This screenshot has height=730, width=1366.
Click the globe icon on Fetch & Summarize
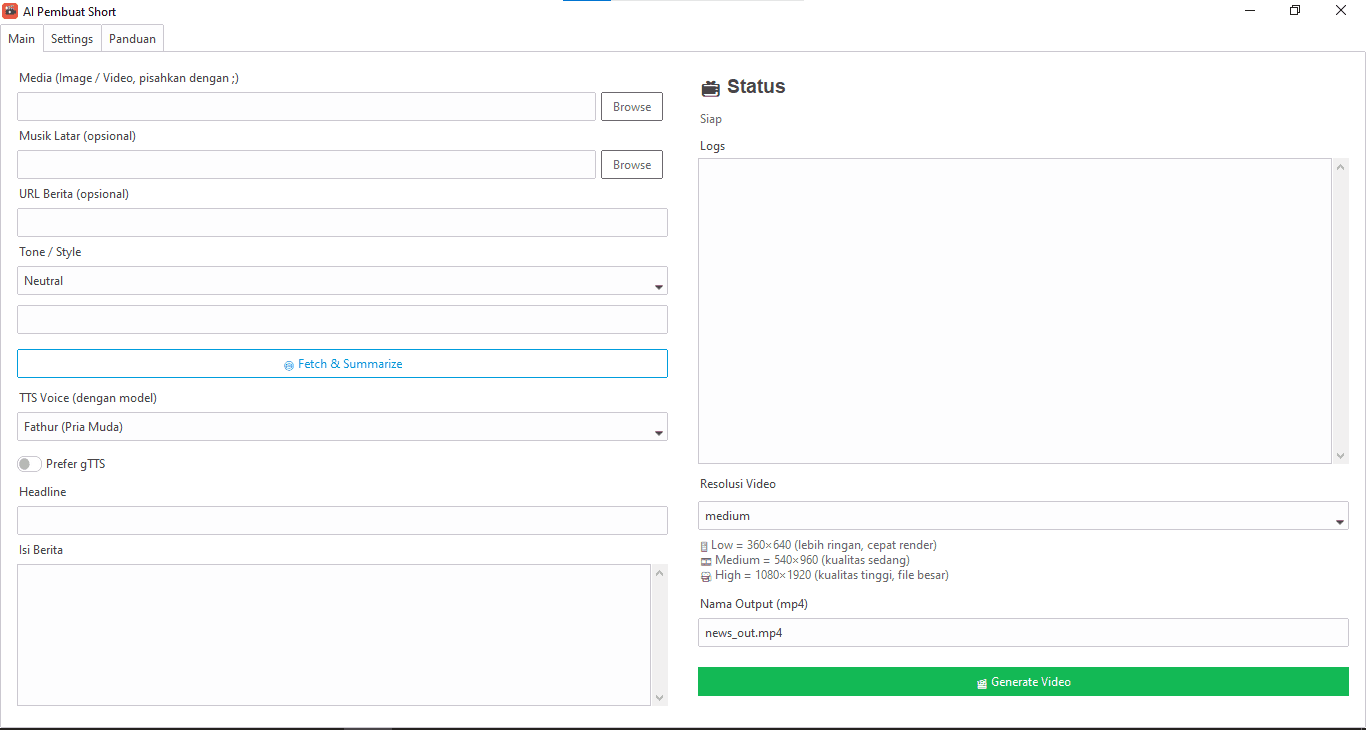click(x=290, y=363)
